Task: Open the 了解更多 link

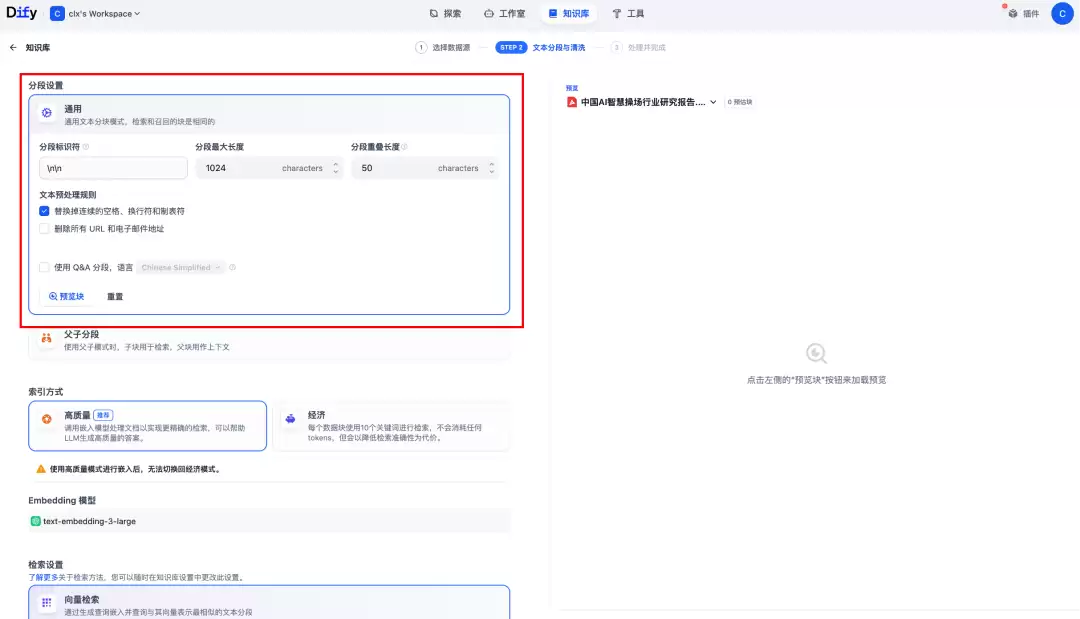Action: point(43,578)
